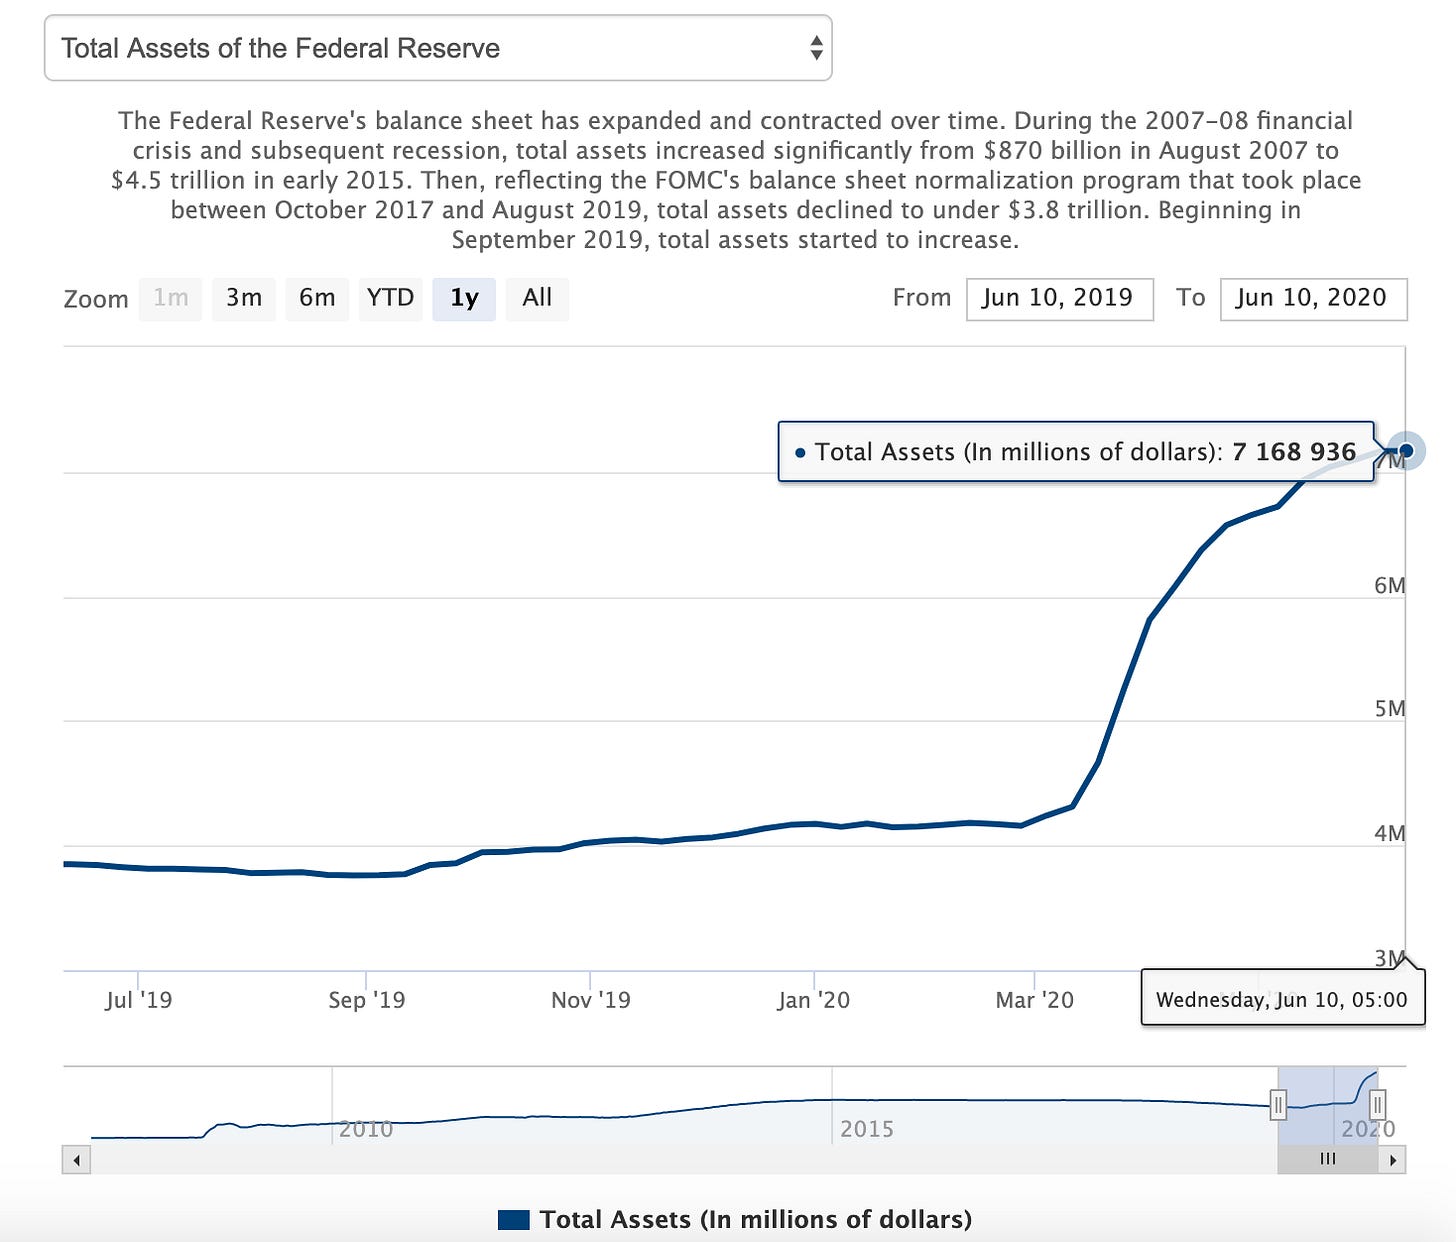
Task: Open the Total Assets of the Federal Reserve dropdown
Action: [x=438, y=48]
